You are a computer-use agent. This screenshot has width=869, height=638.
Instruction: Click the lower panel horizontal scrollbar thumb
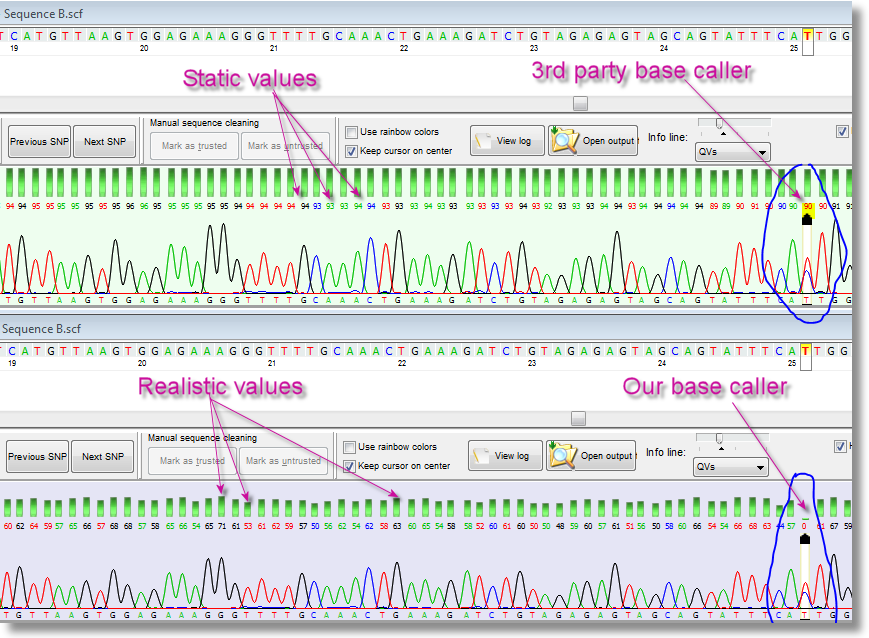click(x=578, y=418)
